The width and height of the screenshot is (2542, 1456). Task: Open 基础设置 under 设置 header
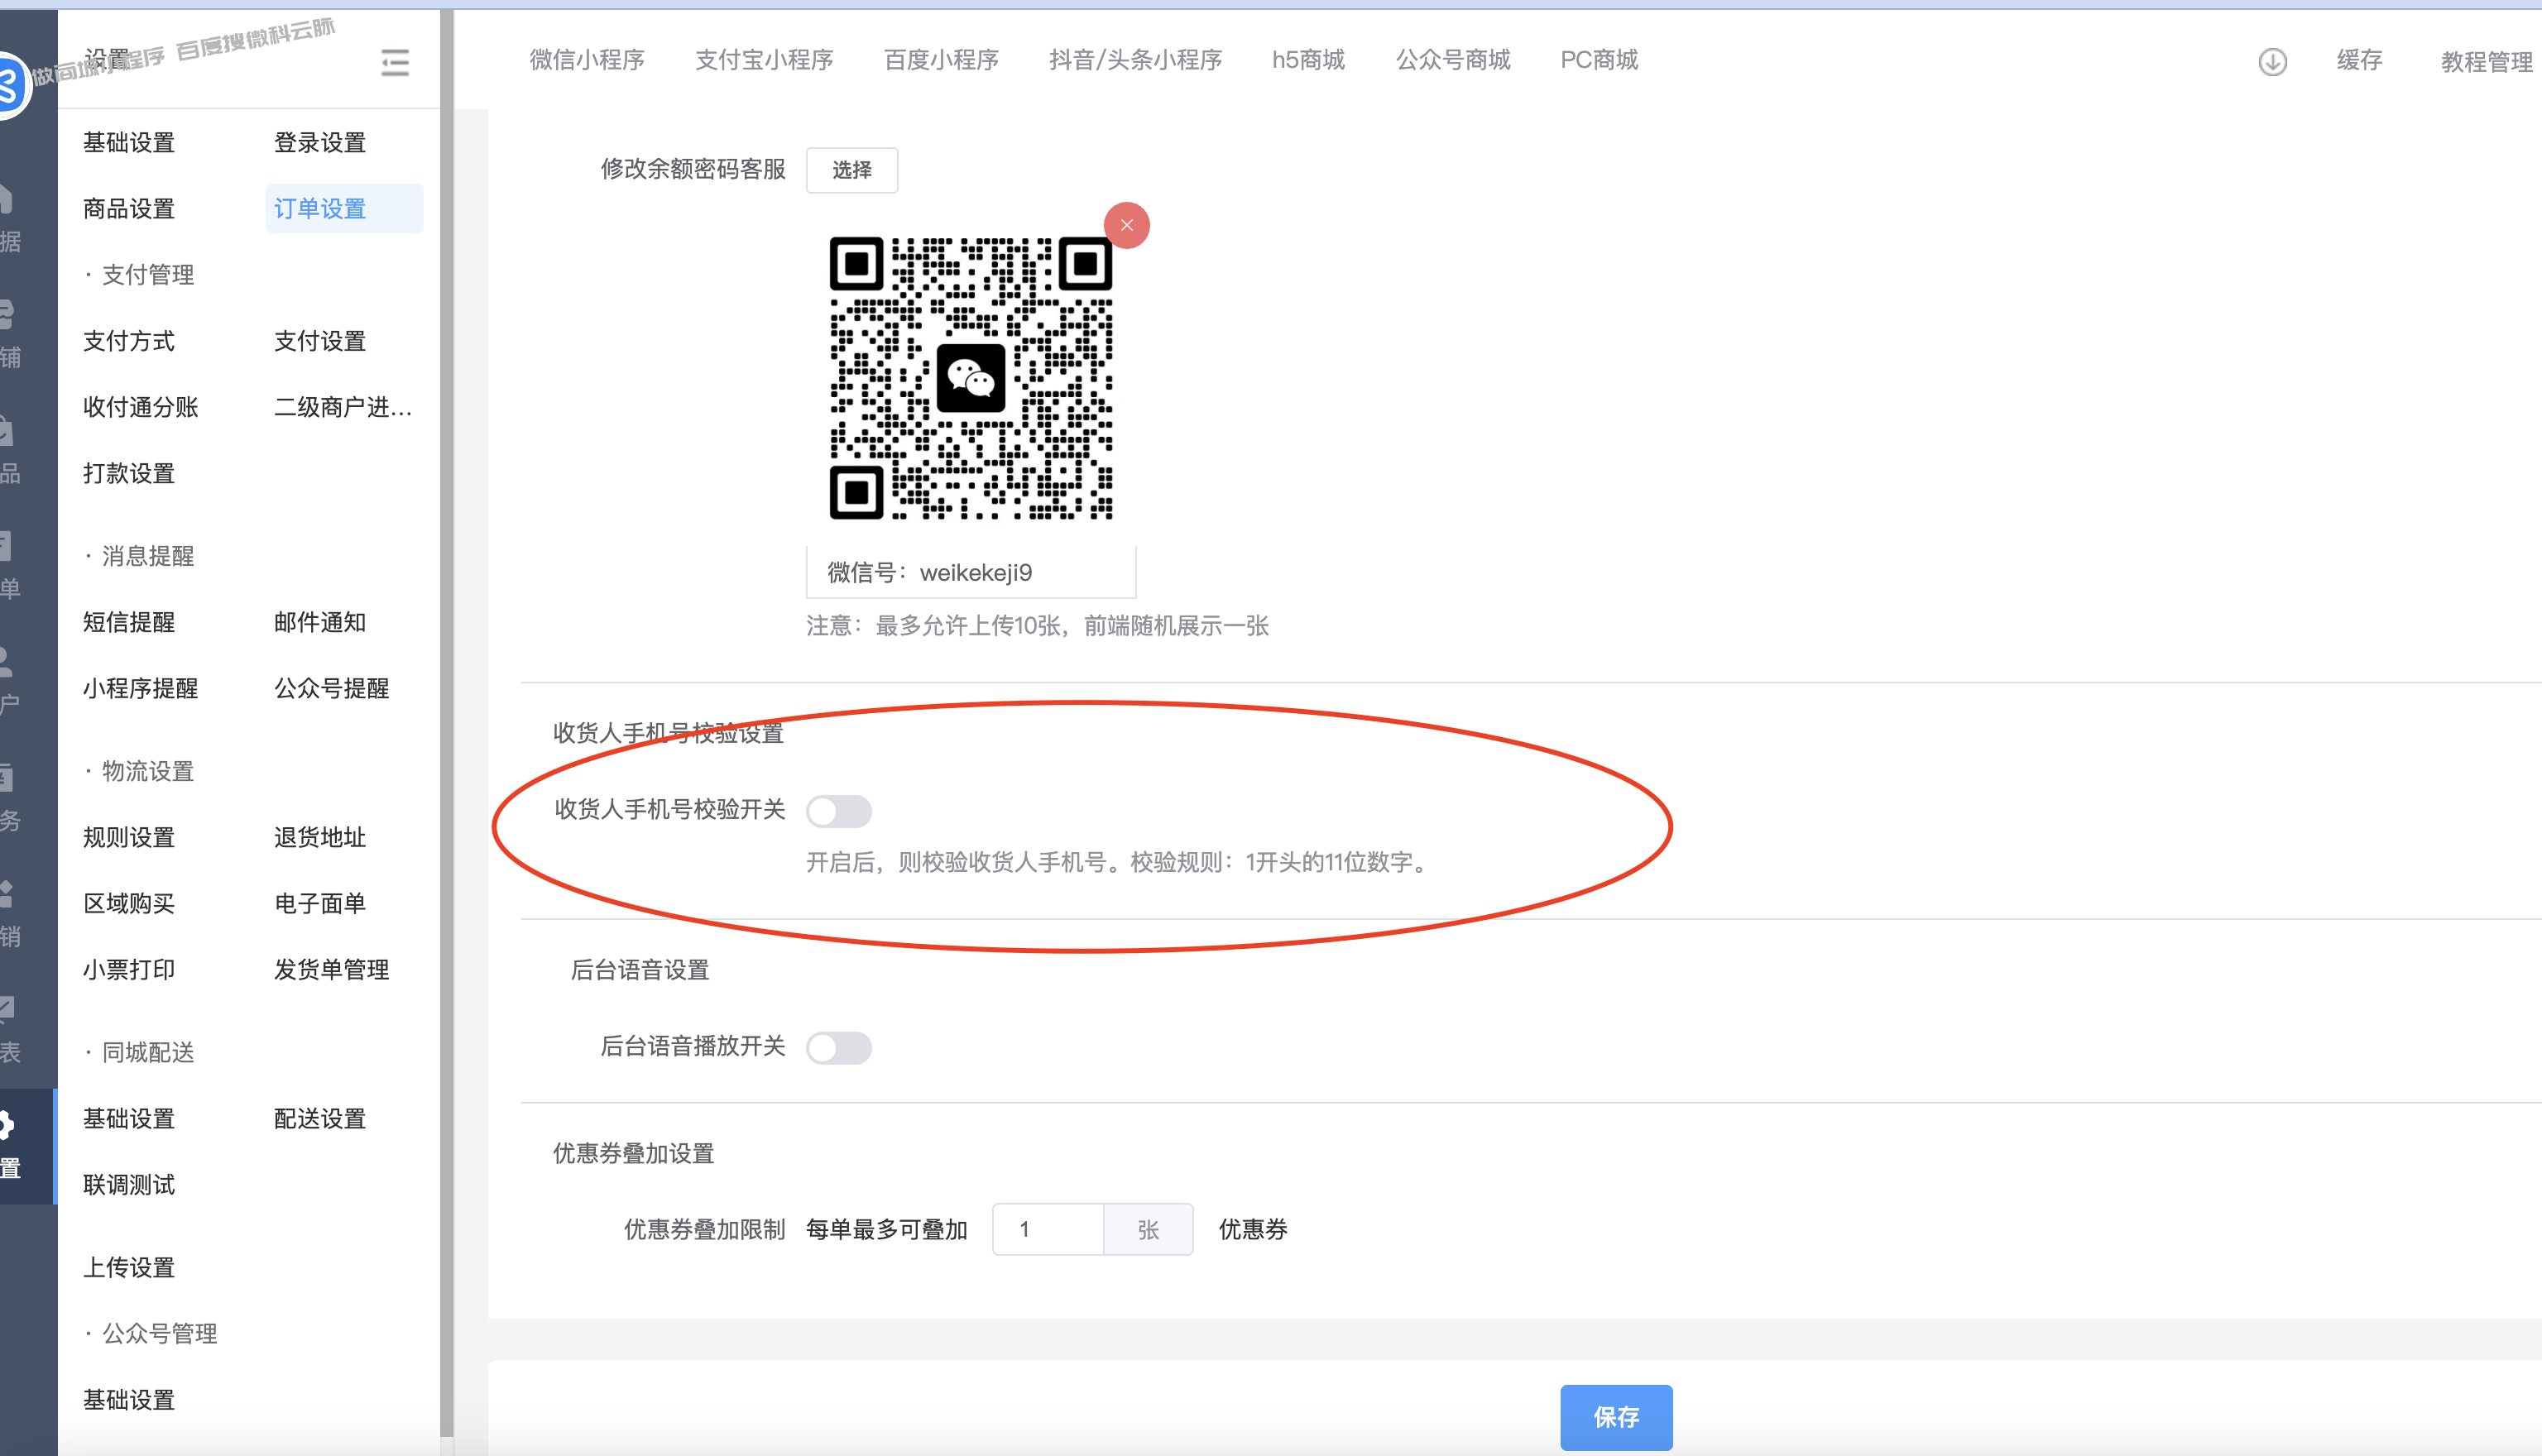[x=129, y=143]
